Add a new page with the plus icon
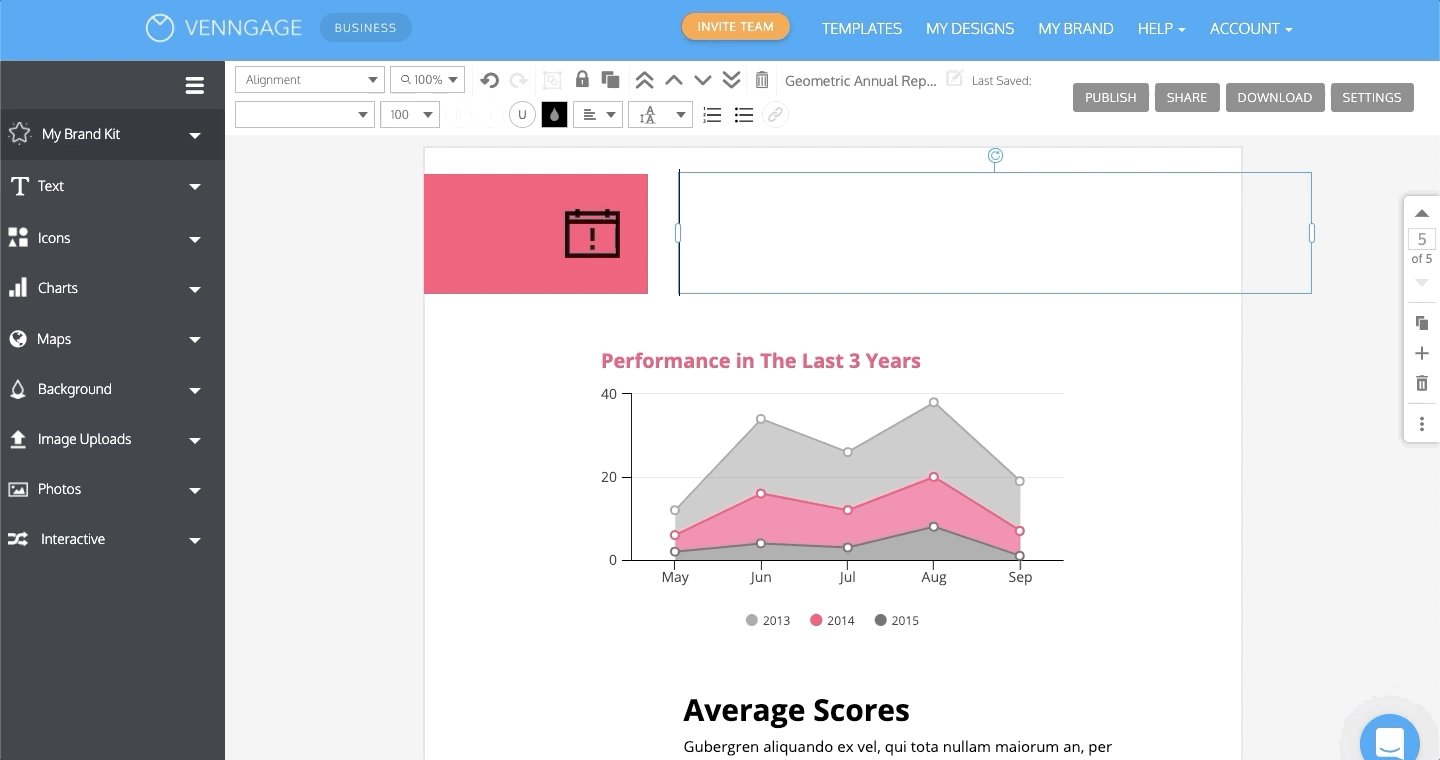This screenshot has height=760, width=1440. coord(1421,353)
